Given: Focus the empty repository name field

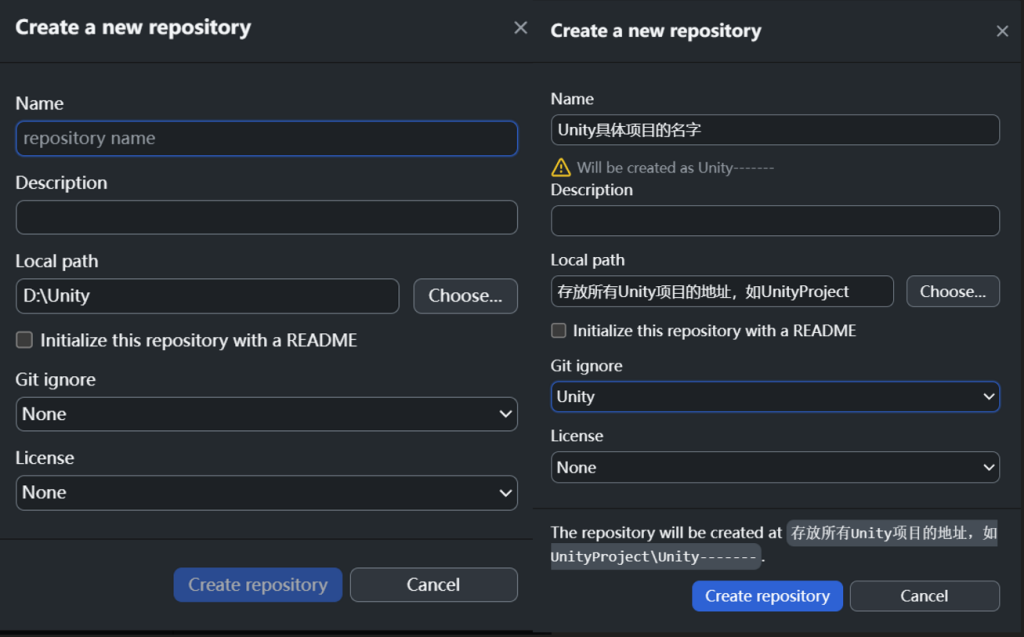Looking at the screenshot, I should 266,139.
